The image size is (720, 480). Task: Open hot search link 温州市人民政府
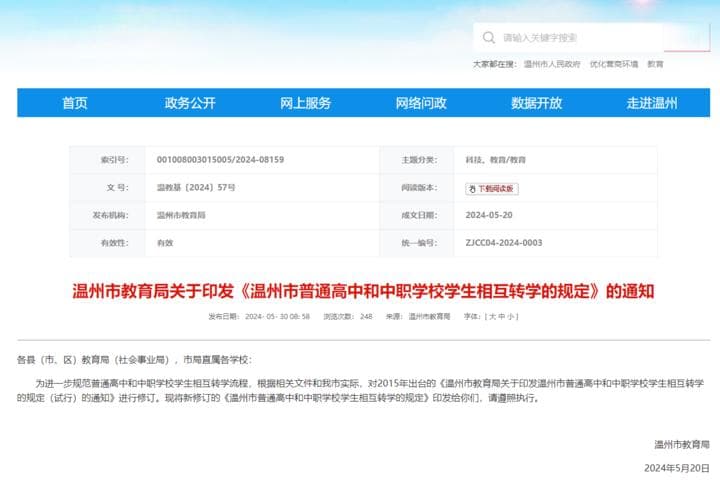552,64
